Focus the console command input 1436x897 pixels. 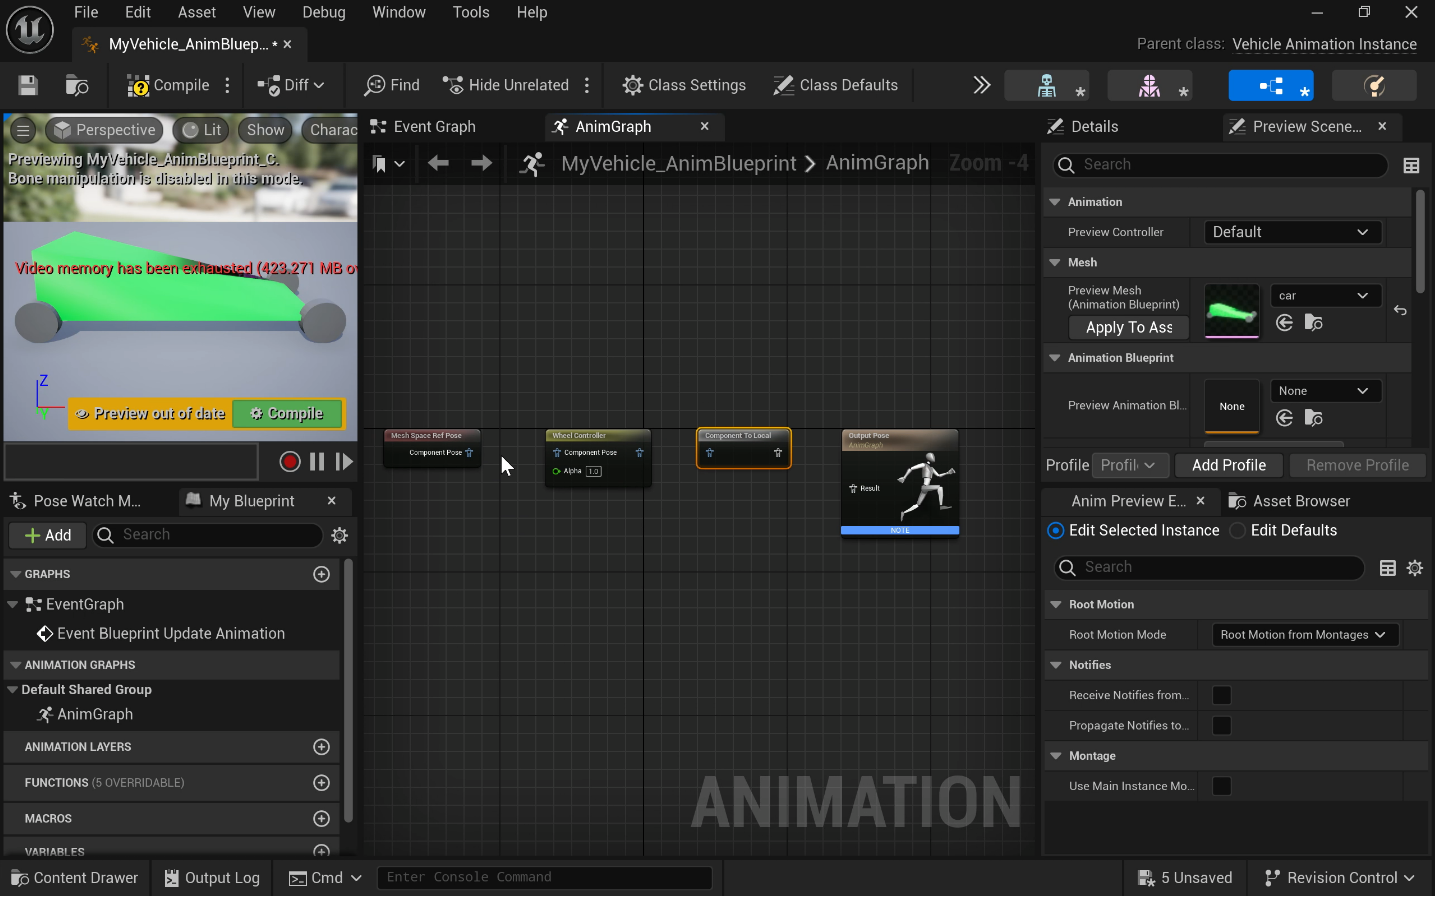pos(544,878)
